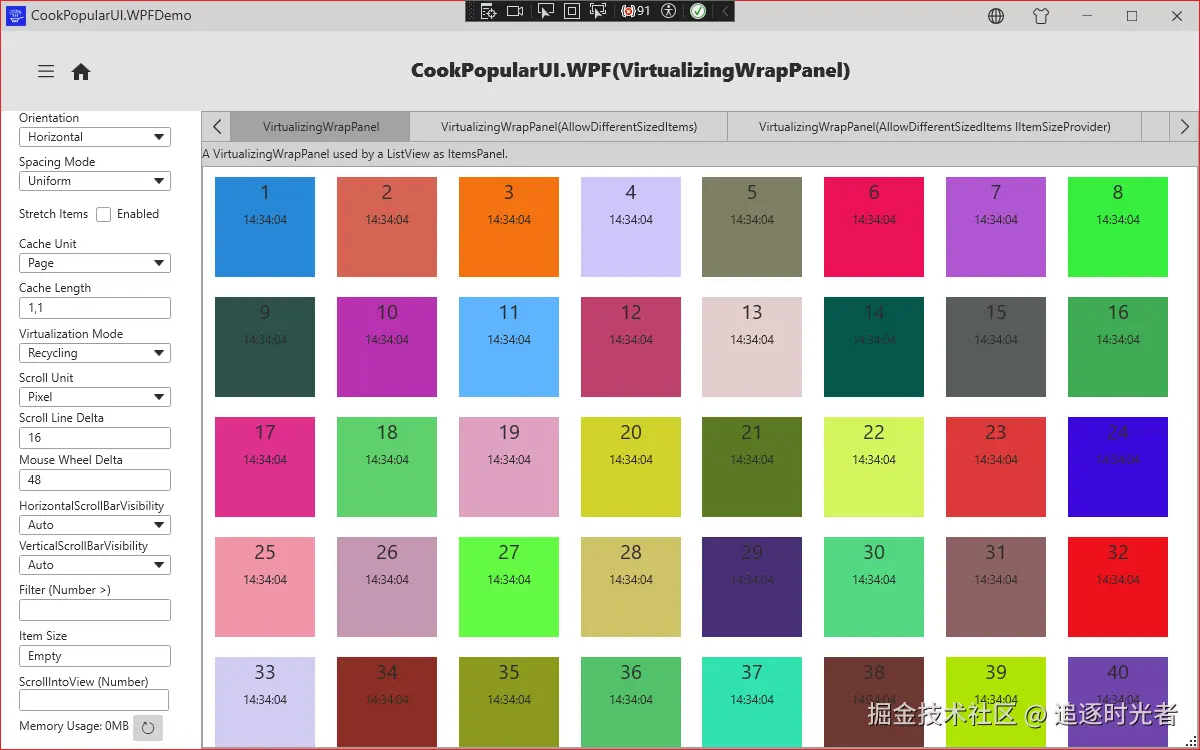1200x750 pixels.
Task: Select orange item 3
Action: pos(509,227)
